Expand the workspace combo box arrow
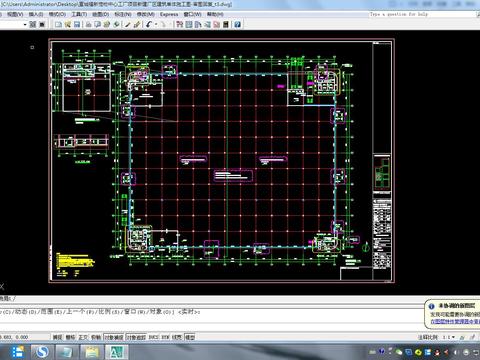The width and height of the screenshot is (480, 360). pyautogui.click(x=25, y=24)
